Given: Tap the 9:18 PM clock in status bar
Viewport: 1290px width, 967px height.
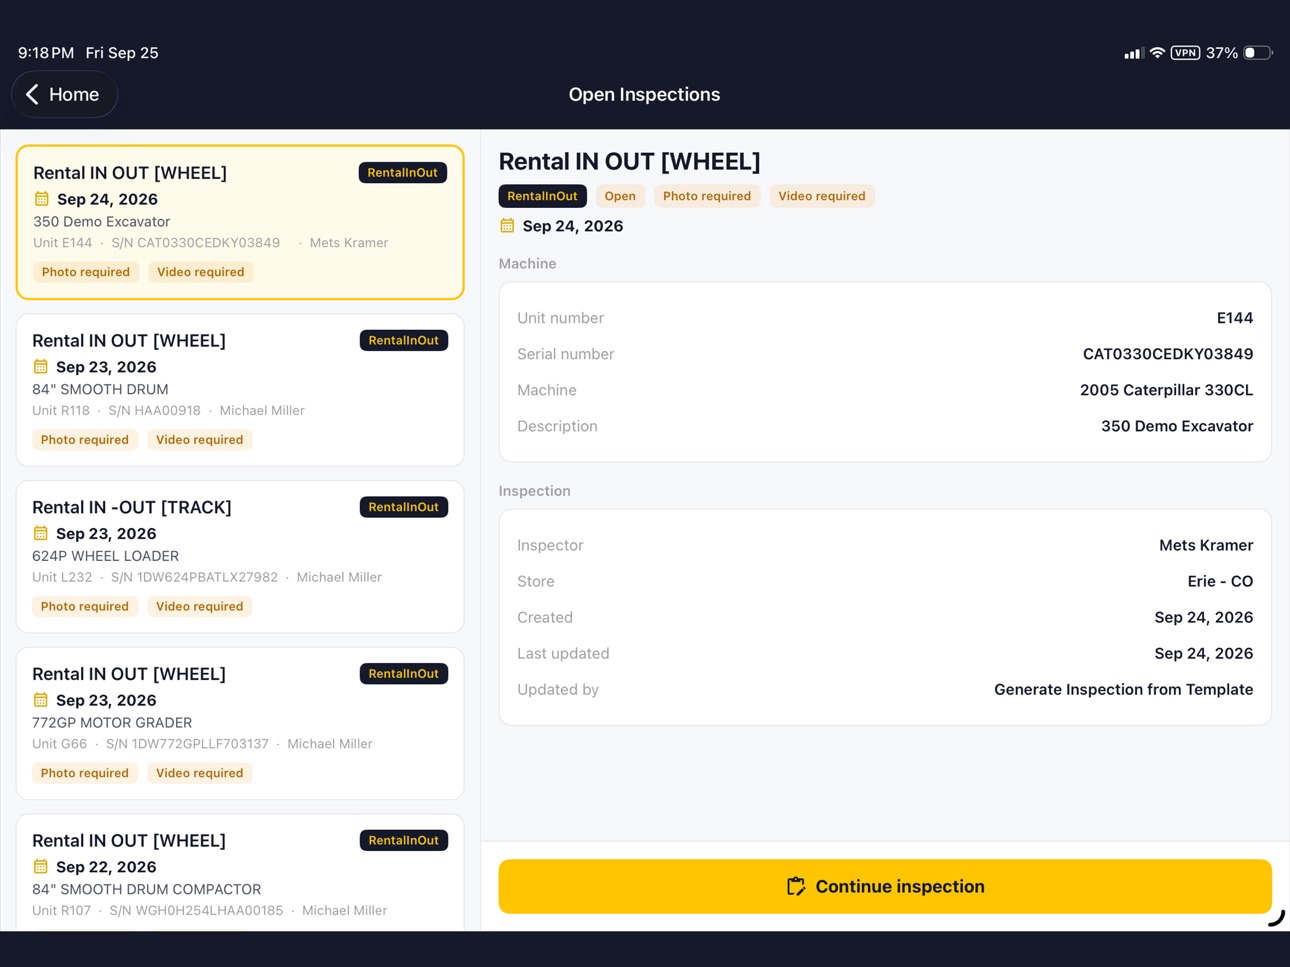Looking at the screenshot, I should pos(46,53).
